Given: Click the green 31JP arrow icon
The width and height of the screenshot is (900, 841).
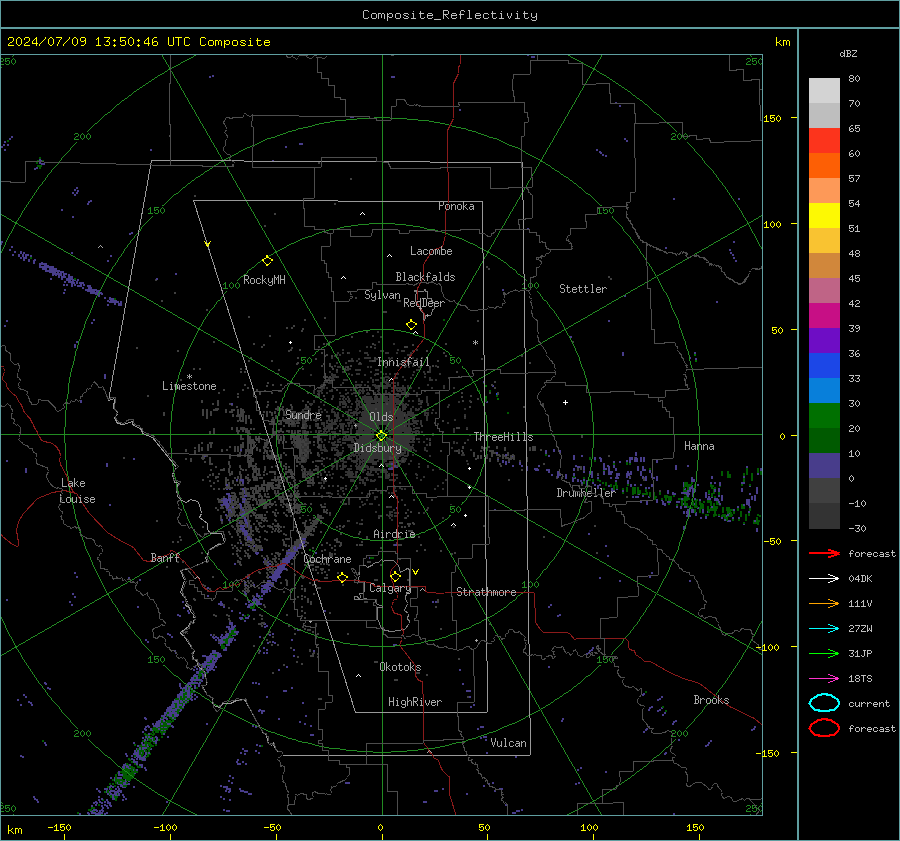Looking at the screenshot, I should pos(824,653).
